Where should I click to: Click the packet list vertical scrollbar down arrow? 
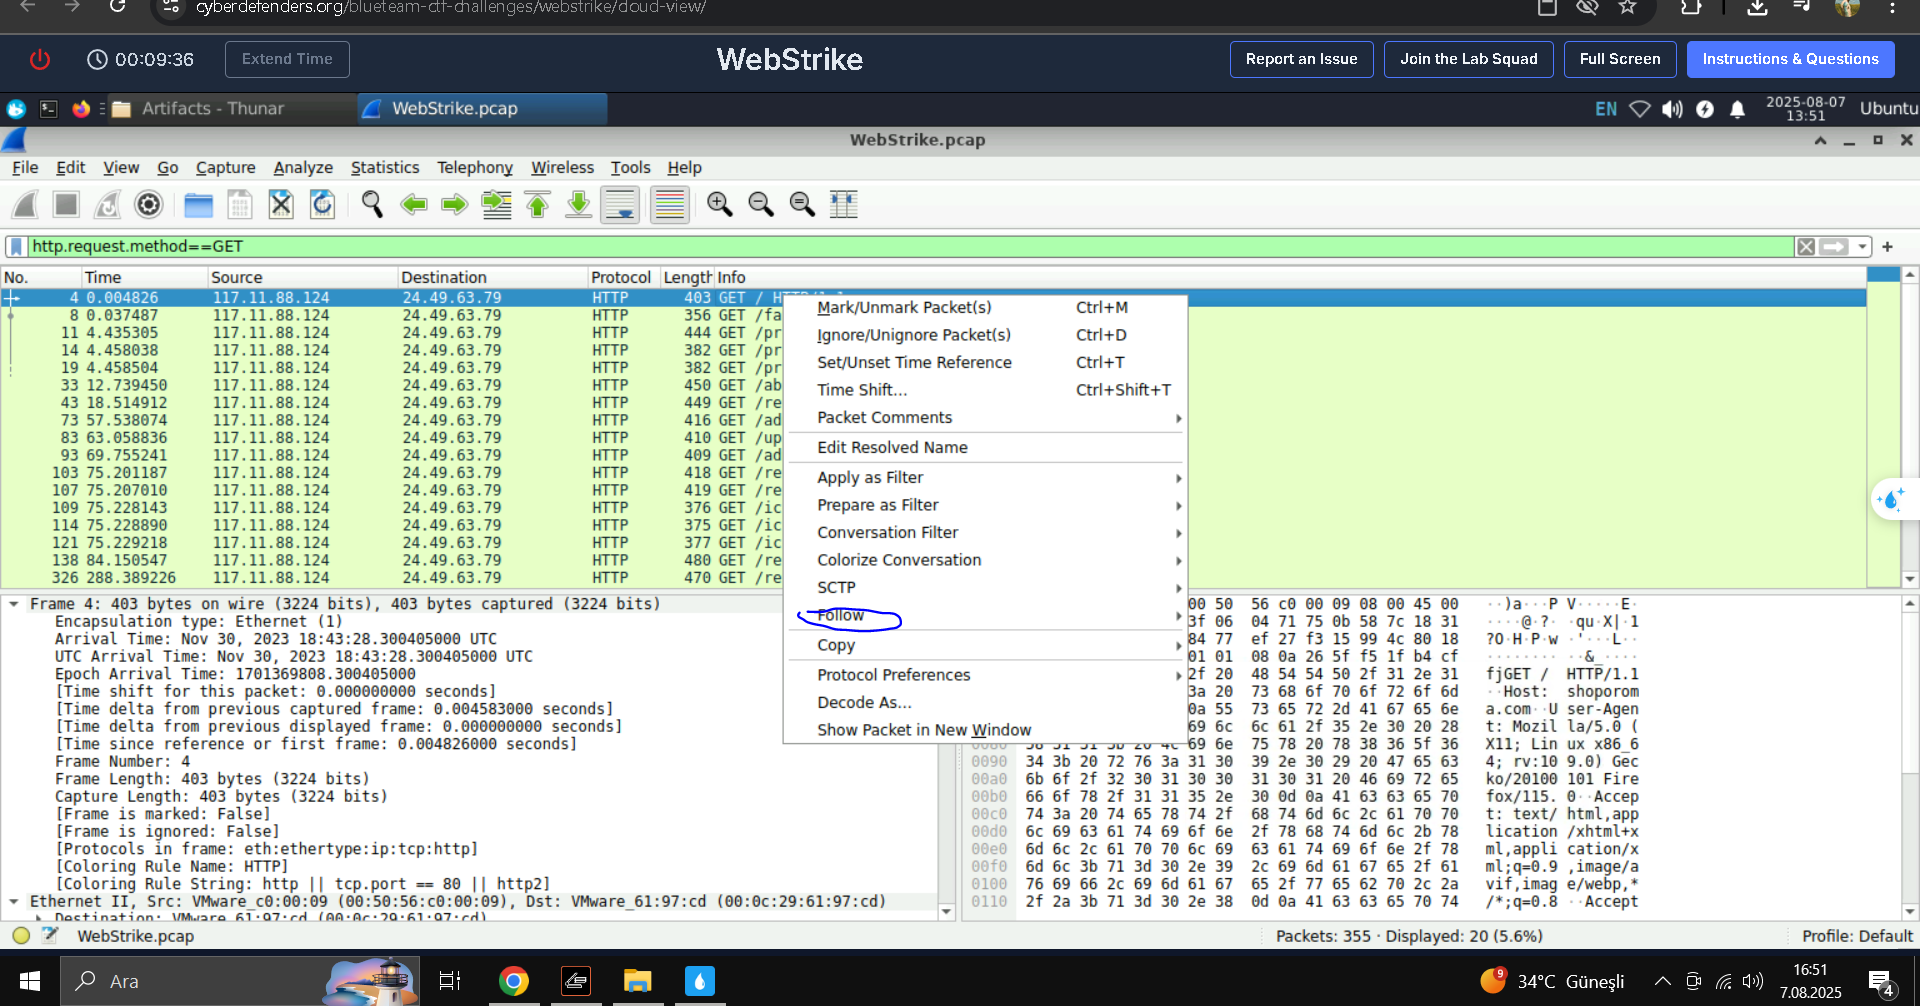coord(1909,579)
